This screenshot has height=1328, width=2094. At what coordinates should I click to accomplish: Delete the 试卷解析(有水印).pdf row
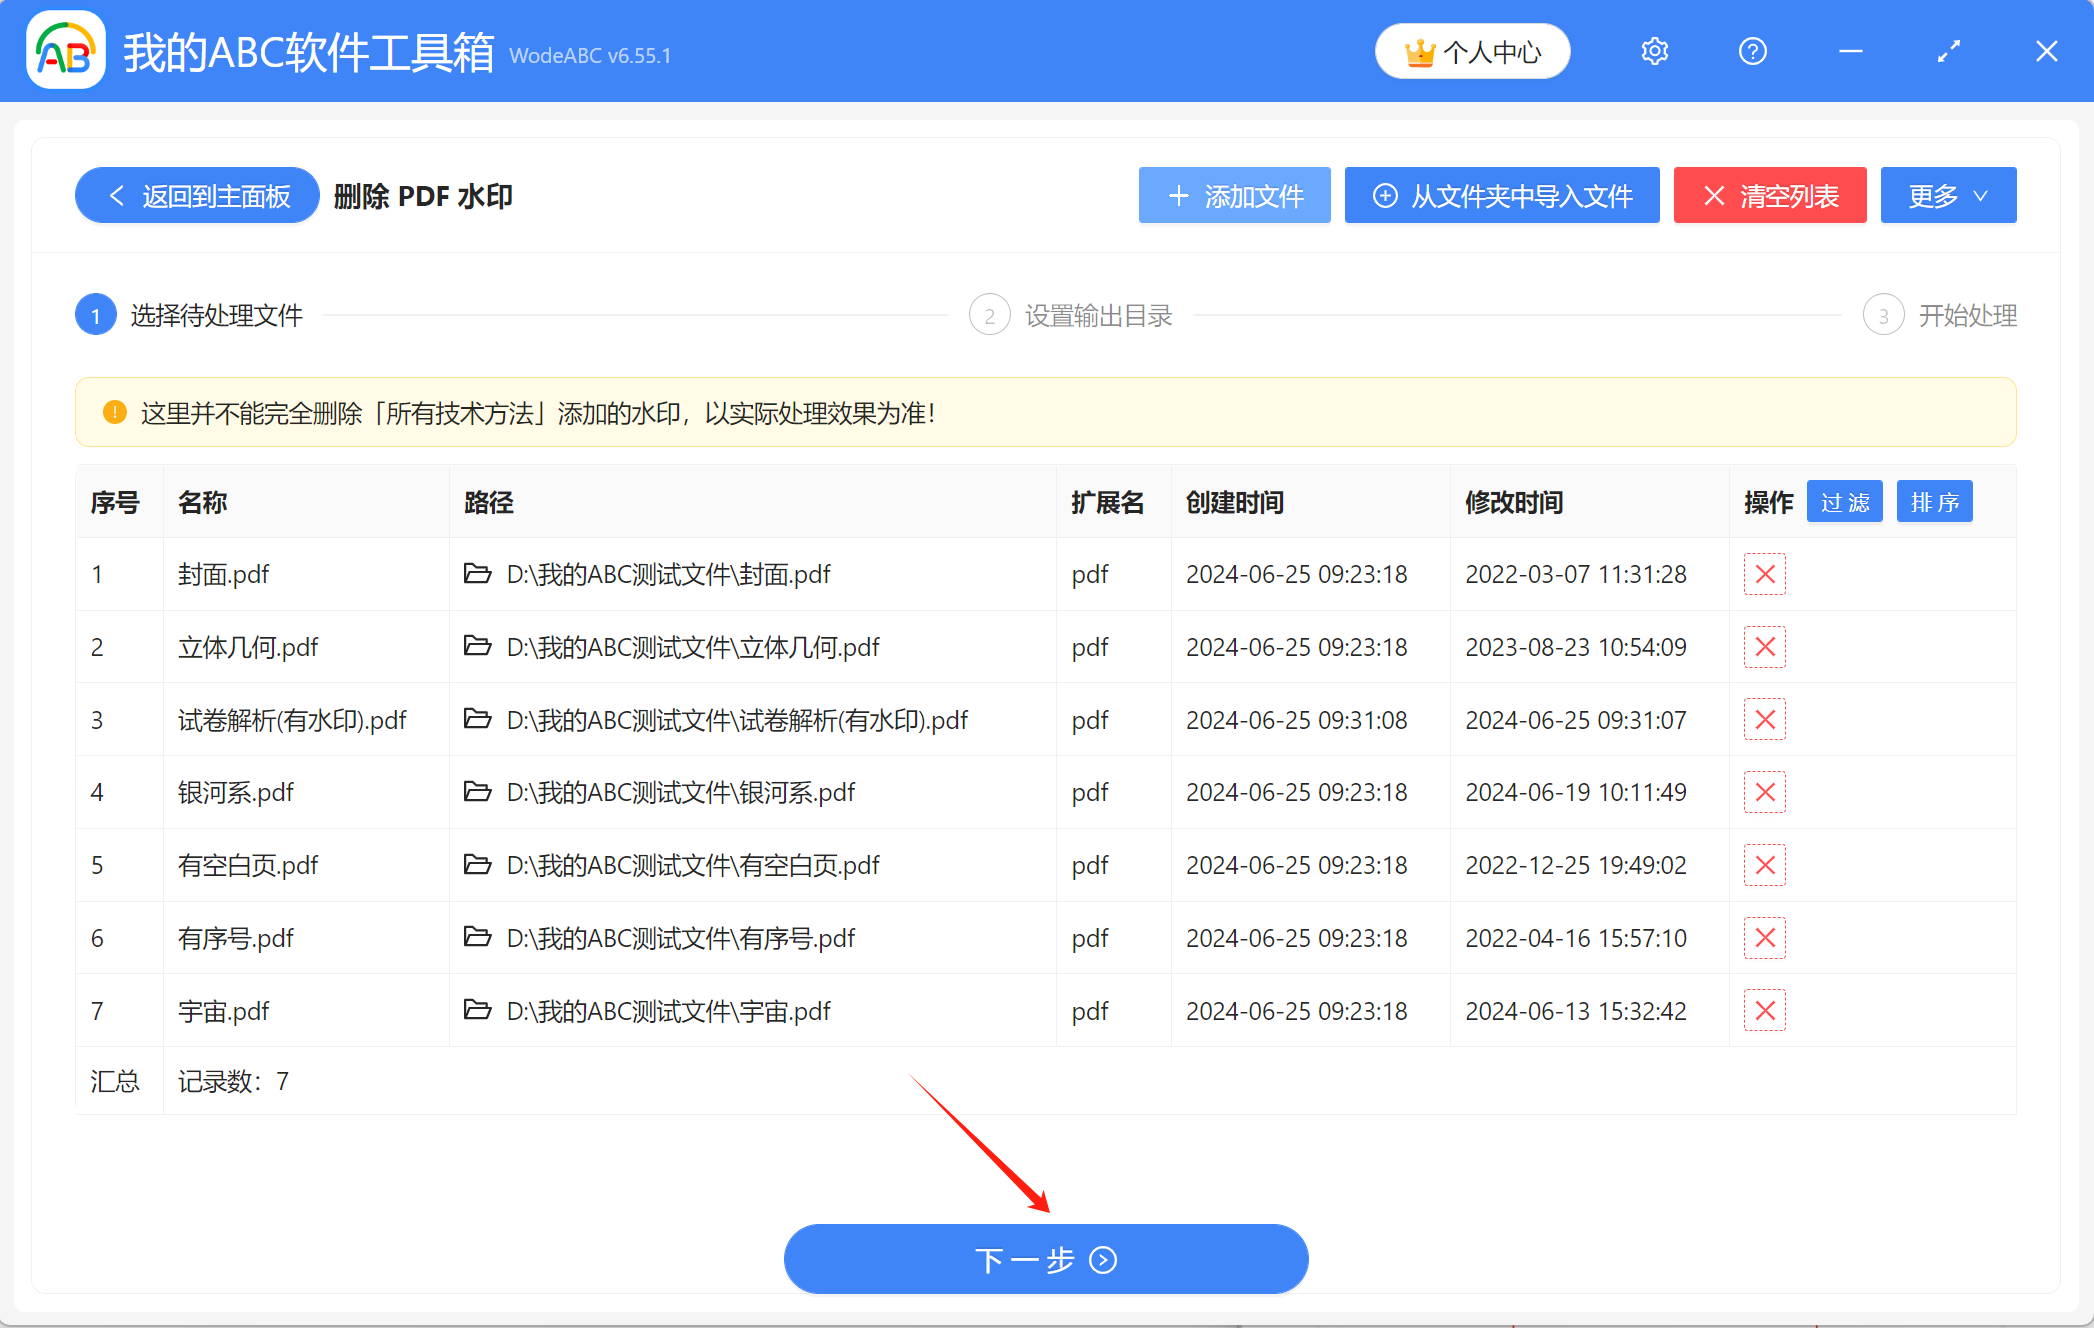coord(1764,720)
